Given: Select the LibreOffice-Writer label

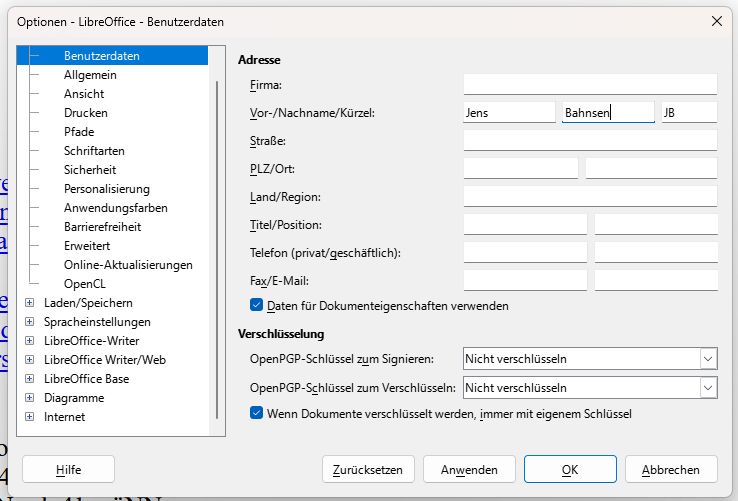Looking at the screenshot, I should click(91, 340).
